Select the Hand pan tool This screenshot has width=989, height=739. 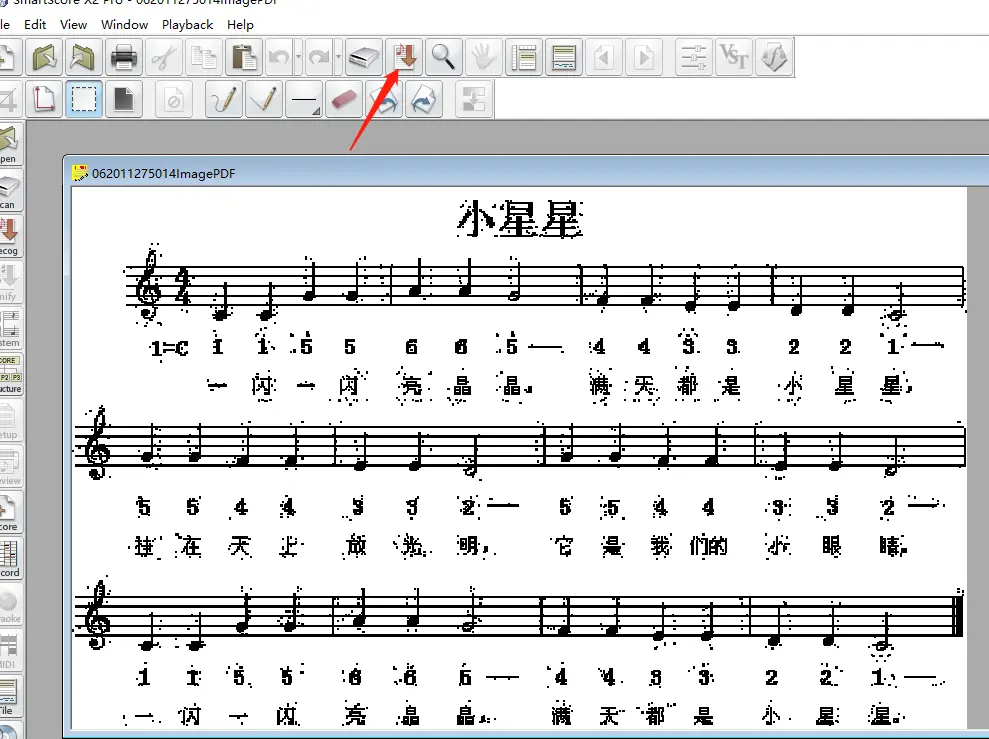[484, 57]
